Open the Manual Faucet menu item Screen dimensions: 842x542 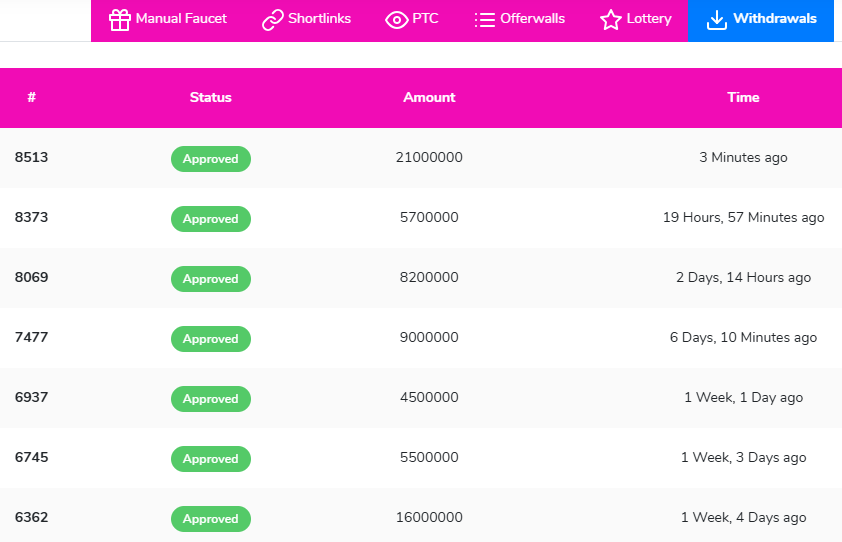pos(181,19)
